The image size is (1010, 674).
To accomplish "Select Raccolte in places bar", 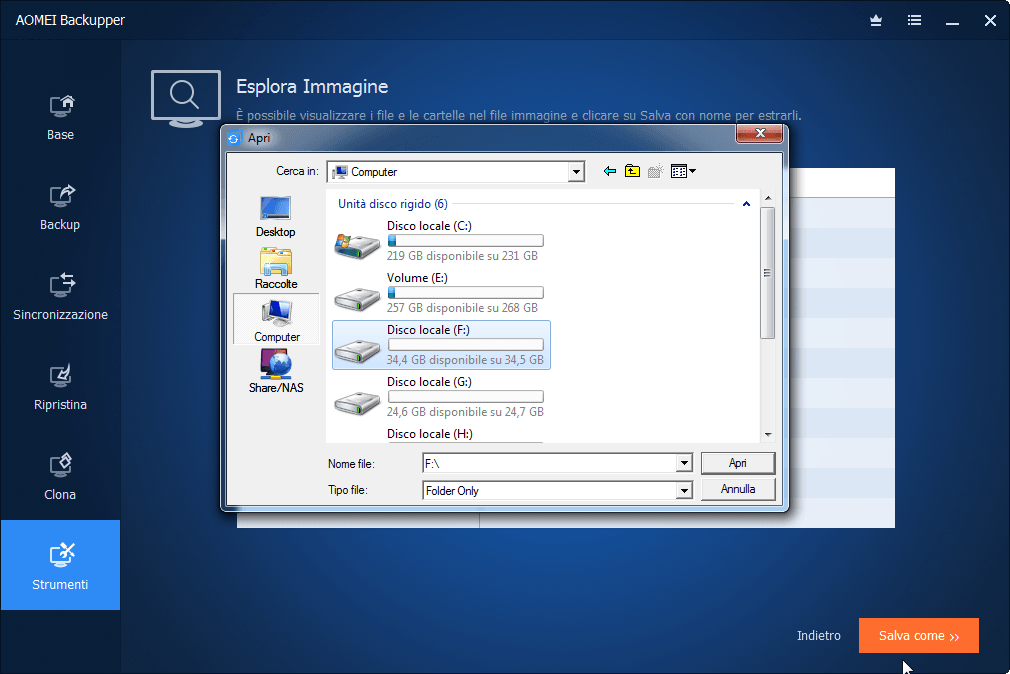I will 276,269.
